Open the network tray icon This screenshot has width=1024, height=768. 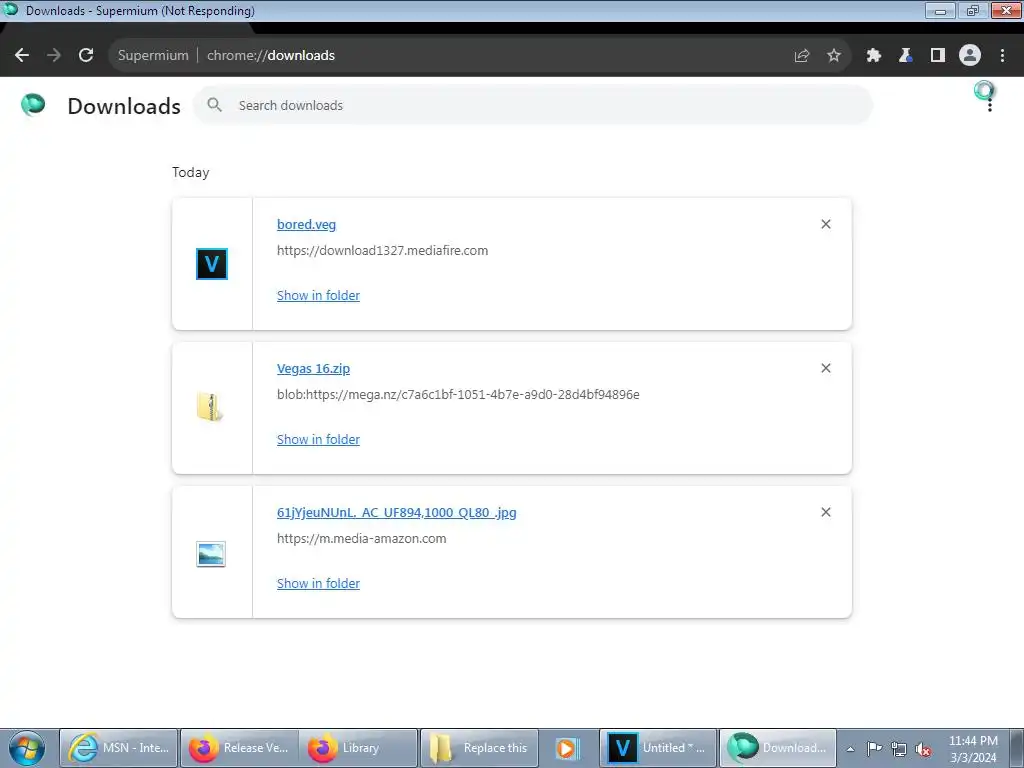tap(899, 749)
